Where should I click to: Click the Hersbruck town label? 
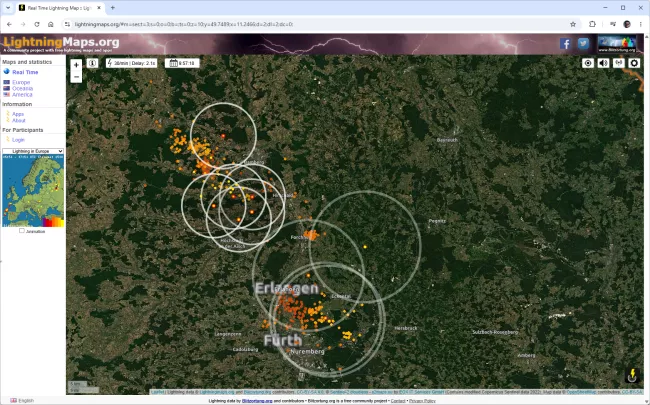click(406, 328)
